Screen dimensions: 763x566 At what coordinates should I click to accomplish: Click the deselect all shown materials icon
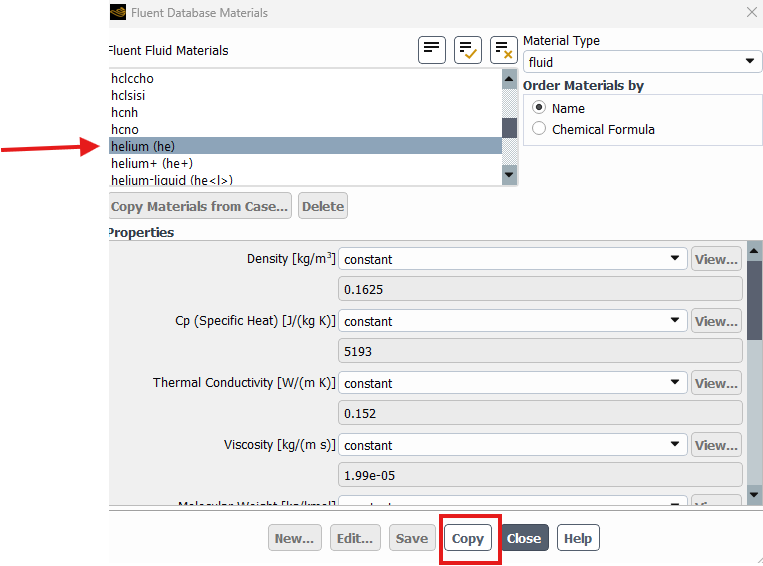tap(504, 50)
